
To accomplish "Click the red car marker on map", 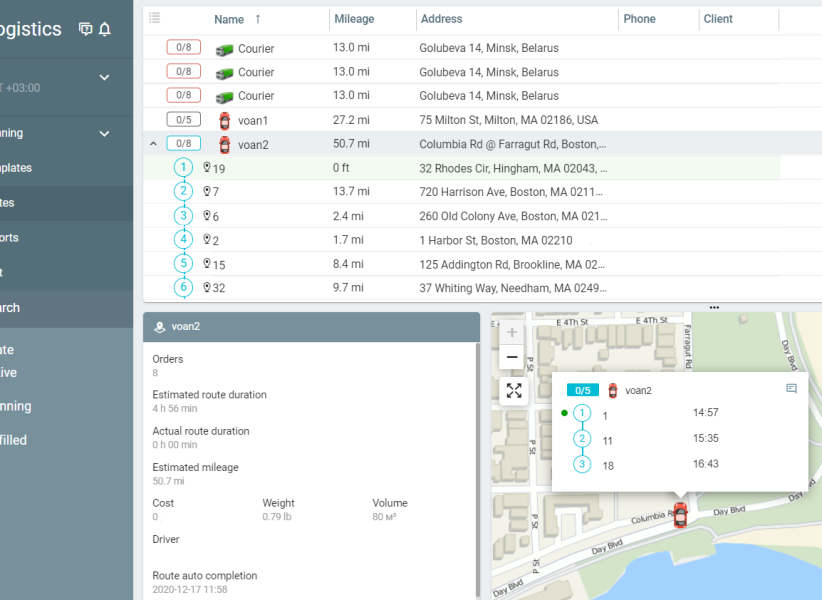I will 680,515.
